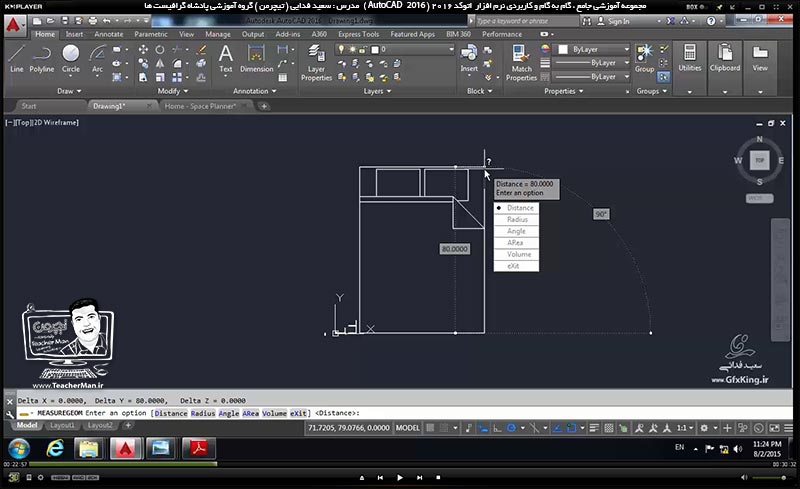Click the Dimension tool
The height and width of the screenshot is (489, 800).
click(x=256, y=59)
